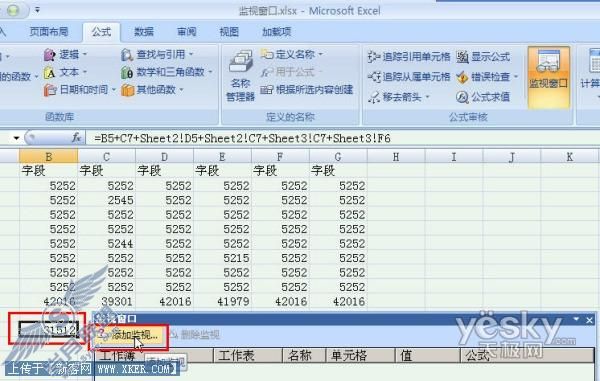Expand the 逻辑 dropdown arrow
The width and height of the screenshot is (600, 381).
click(85, 55)
